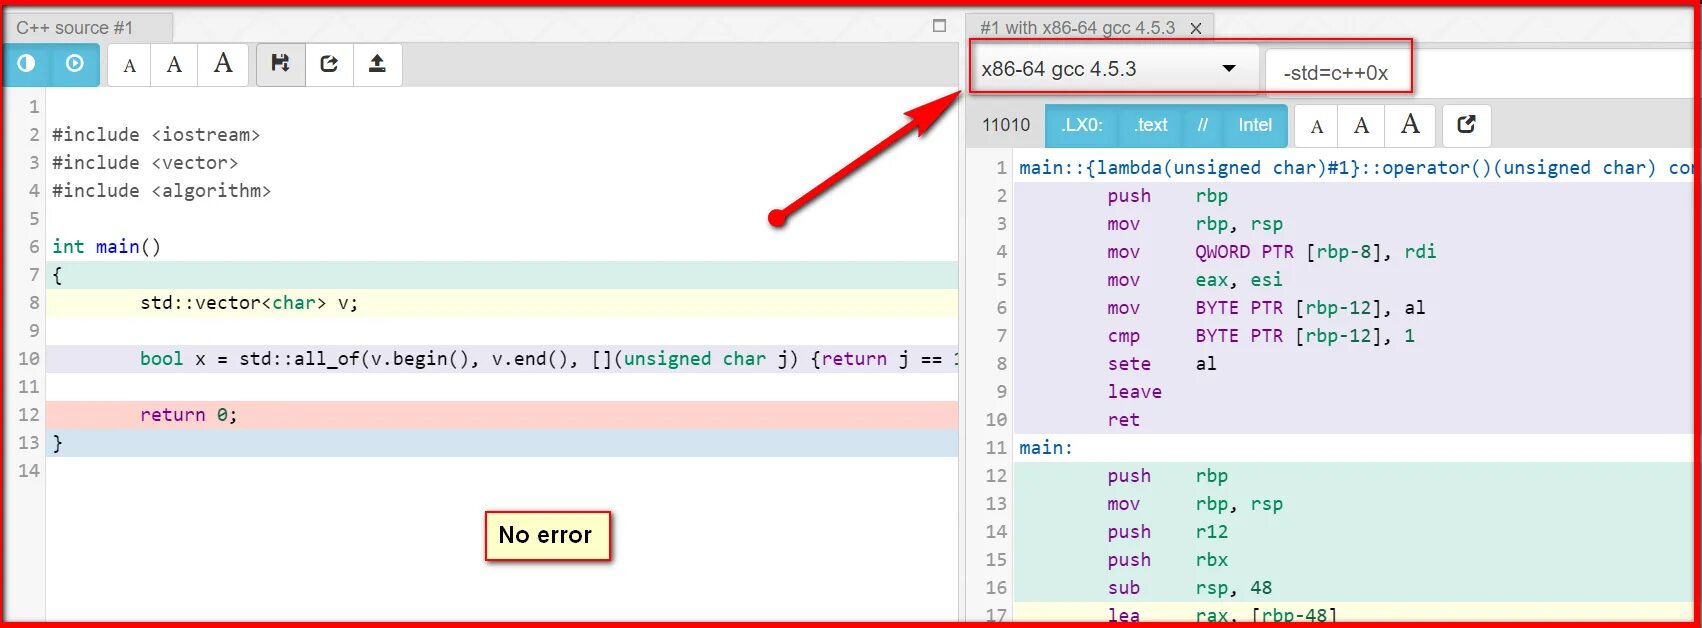Toggle the .LX0: unused labels filter
The width and height of the screenshot is (1702, 628).
[x=1082, y=125]
